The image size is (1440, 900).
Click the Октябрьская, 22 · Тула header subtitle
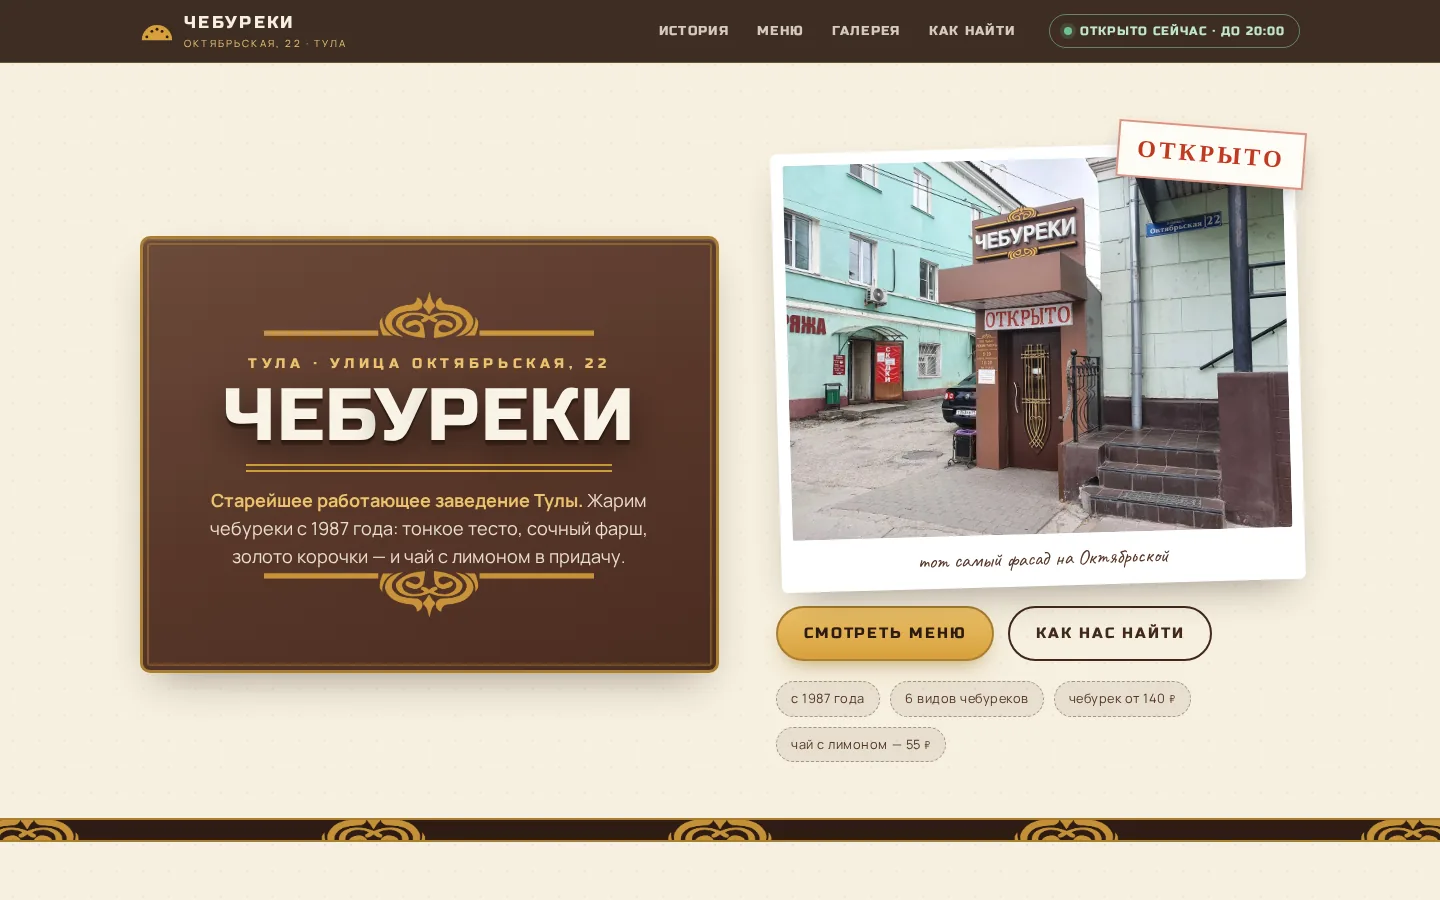[x=265, y=44]
